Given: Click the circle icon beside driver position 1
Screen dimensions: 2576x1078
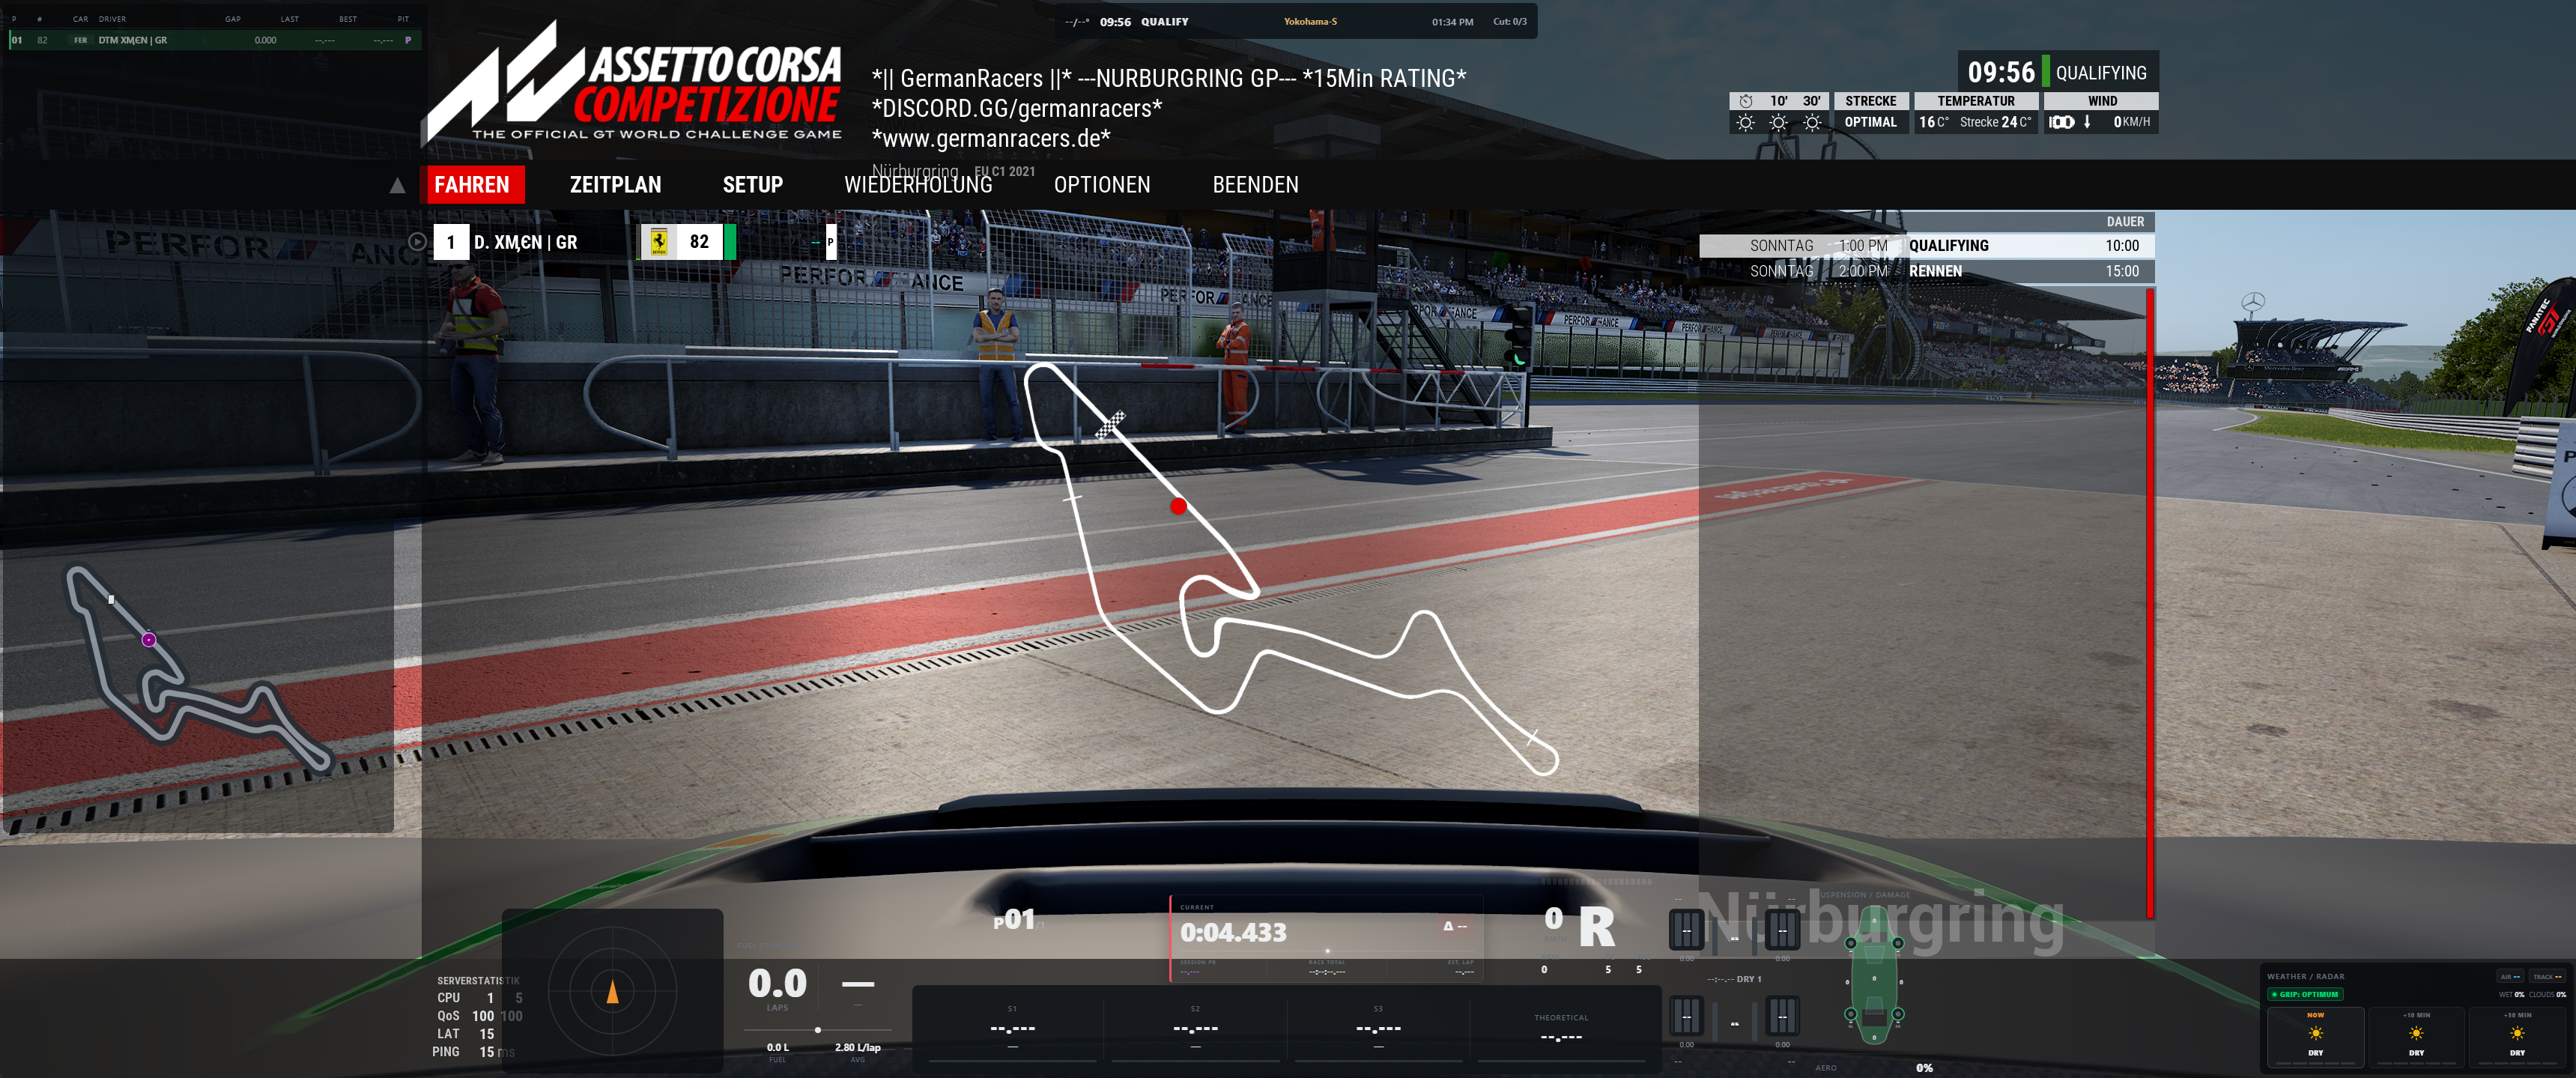Looking at the screenshot, I should pyautogui.click(x=417, y=241).
